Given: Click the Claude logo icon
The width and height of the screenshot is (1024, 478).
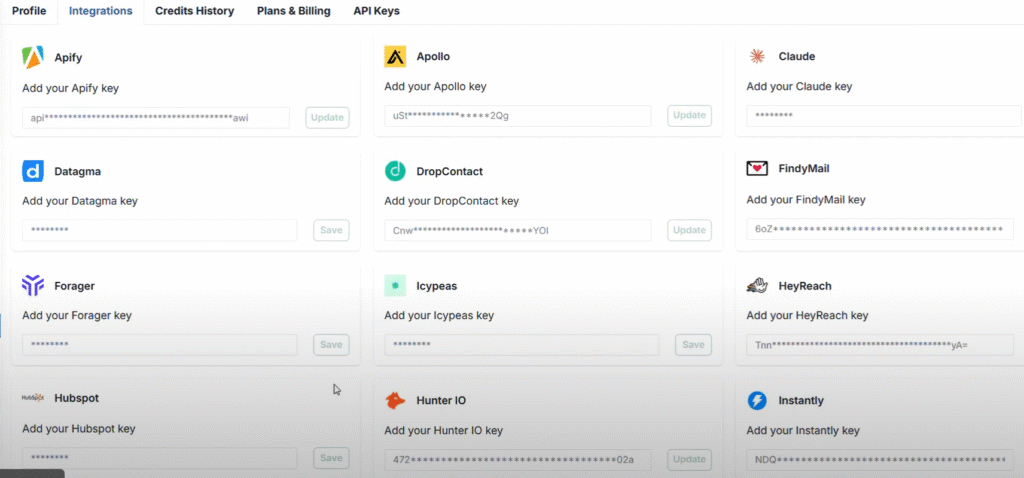Looking at the screenshot, I should click(x=757, y=57).
